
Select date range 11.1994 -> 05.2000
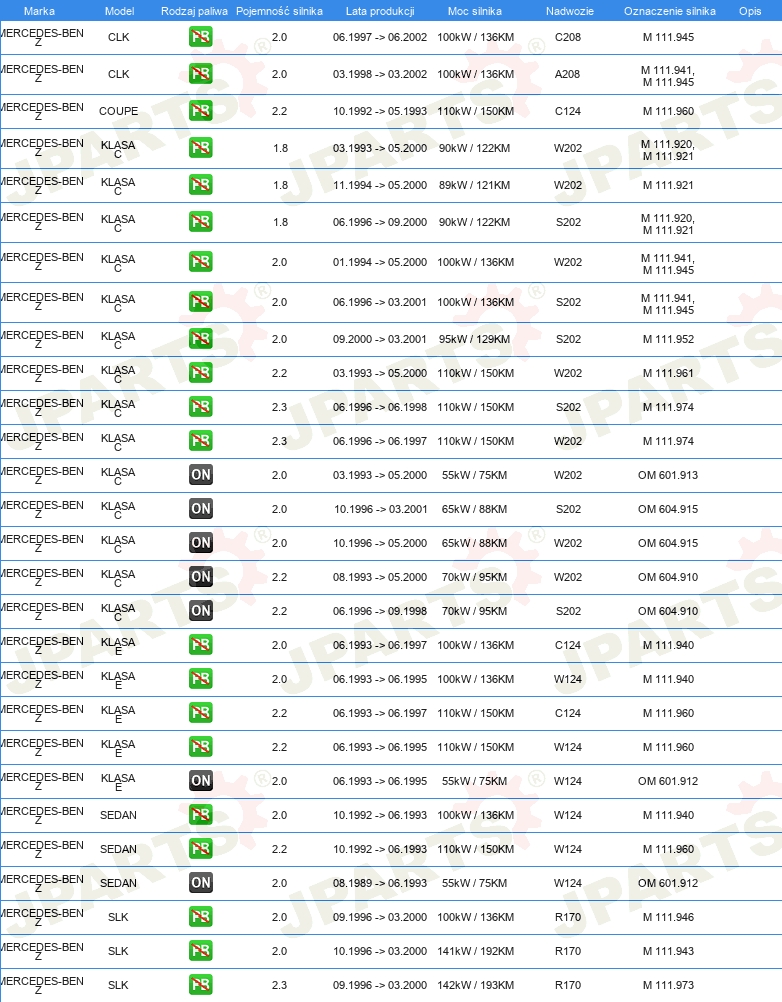click(x=380, y=185)
